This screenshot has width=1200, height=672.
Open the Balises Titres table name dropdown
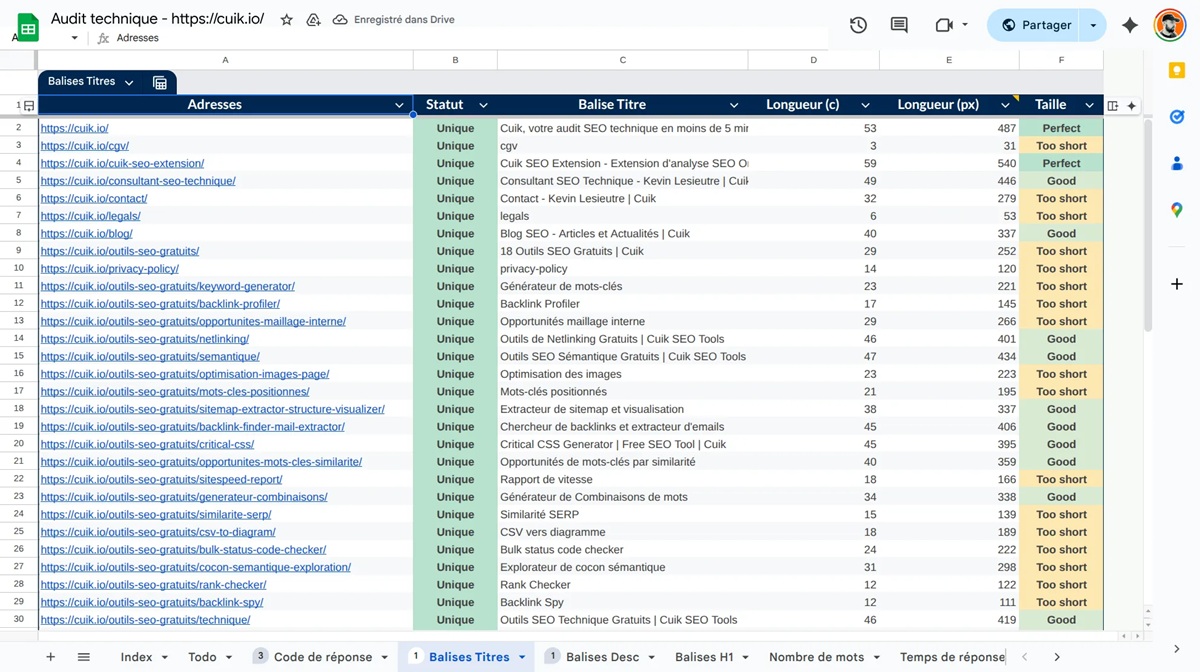[x=129, y=82]
